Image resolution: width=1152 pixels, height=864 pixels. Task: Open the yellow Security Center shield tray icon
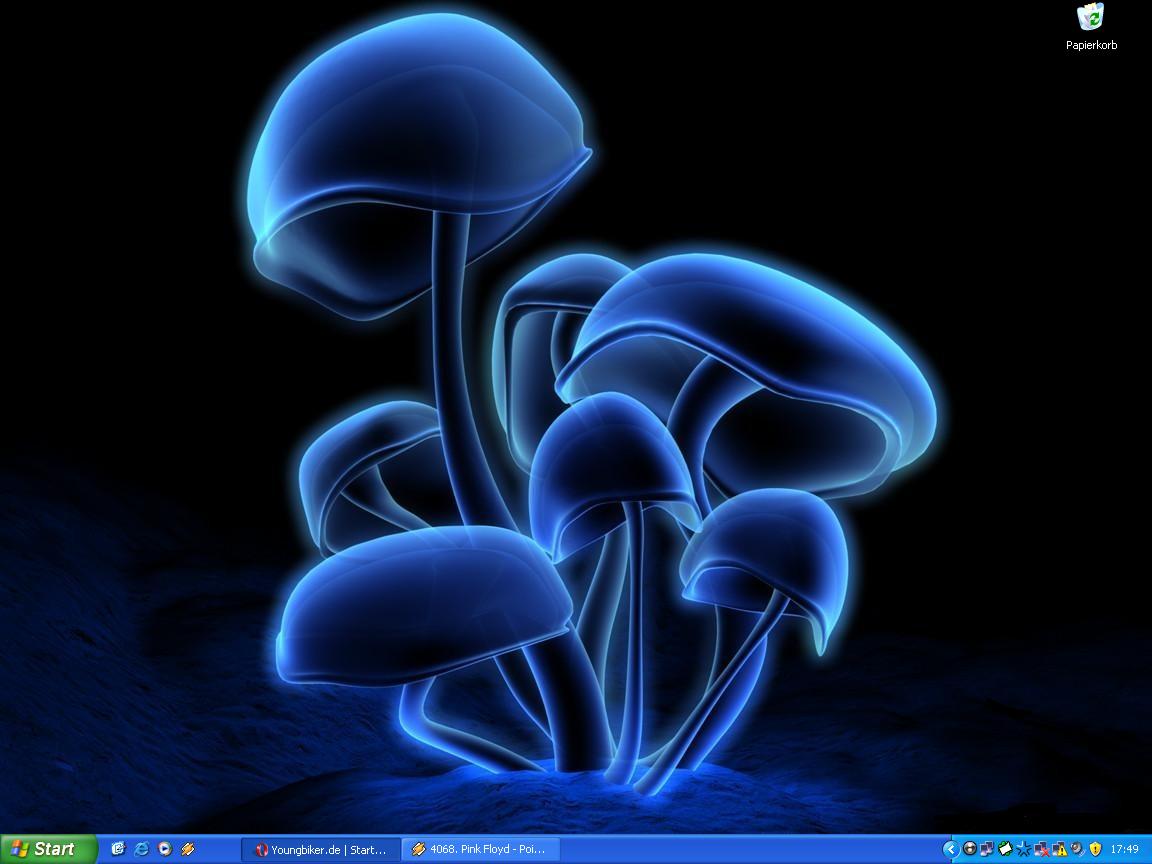click(x=1095, y=849)
